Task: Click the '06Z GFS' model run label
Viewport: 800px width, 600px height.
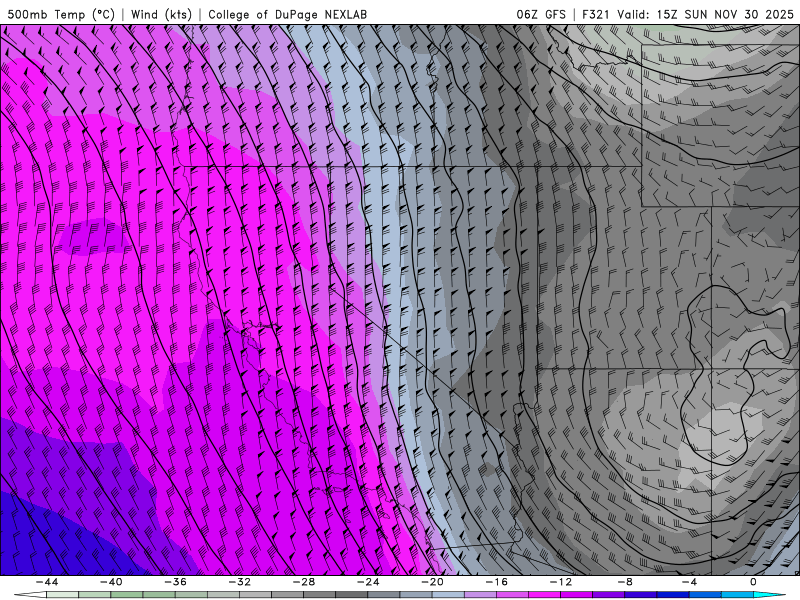Action: point(541,14)
